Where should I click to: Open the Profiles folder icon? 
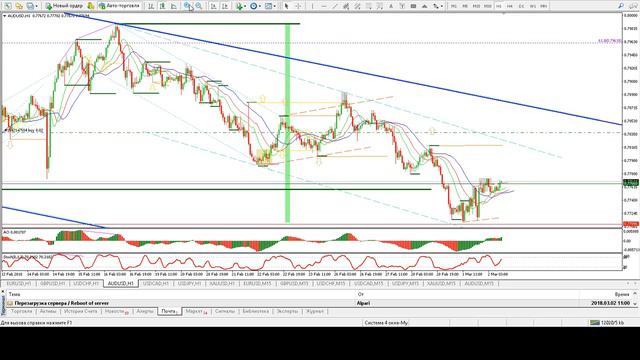tap(19, 6)
